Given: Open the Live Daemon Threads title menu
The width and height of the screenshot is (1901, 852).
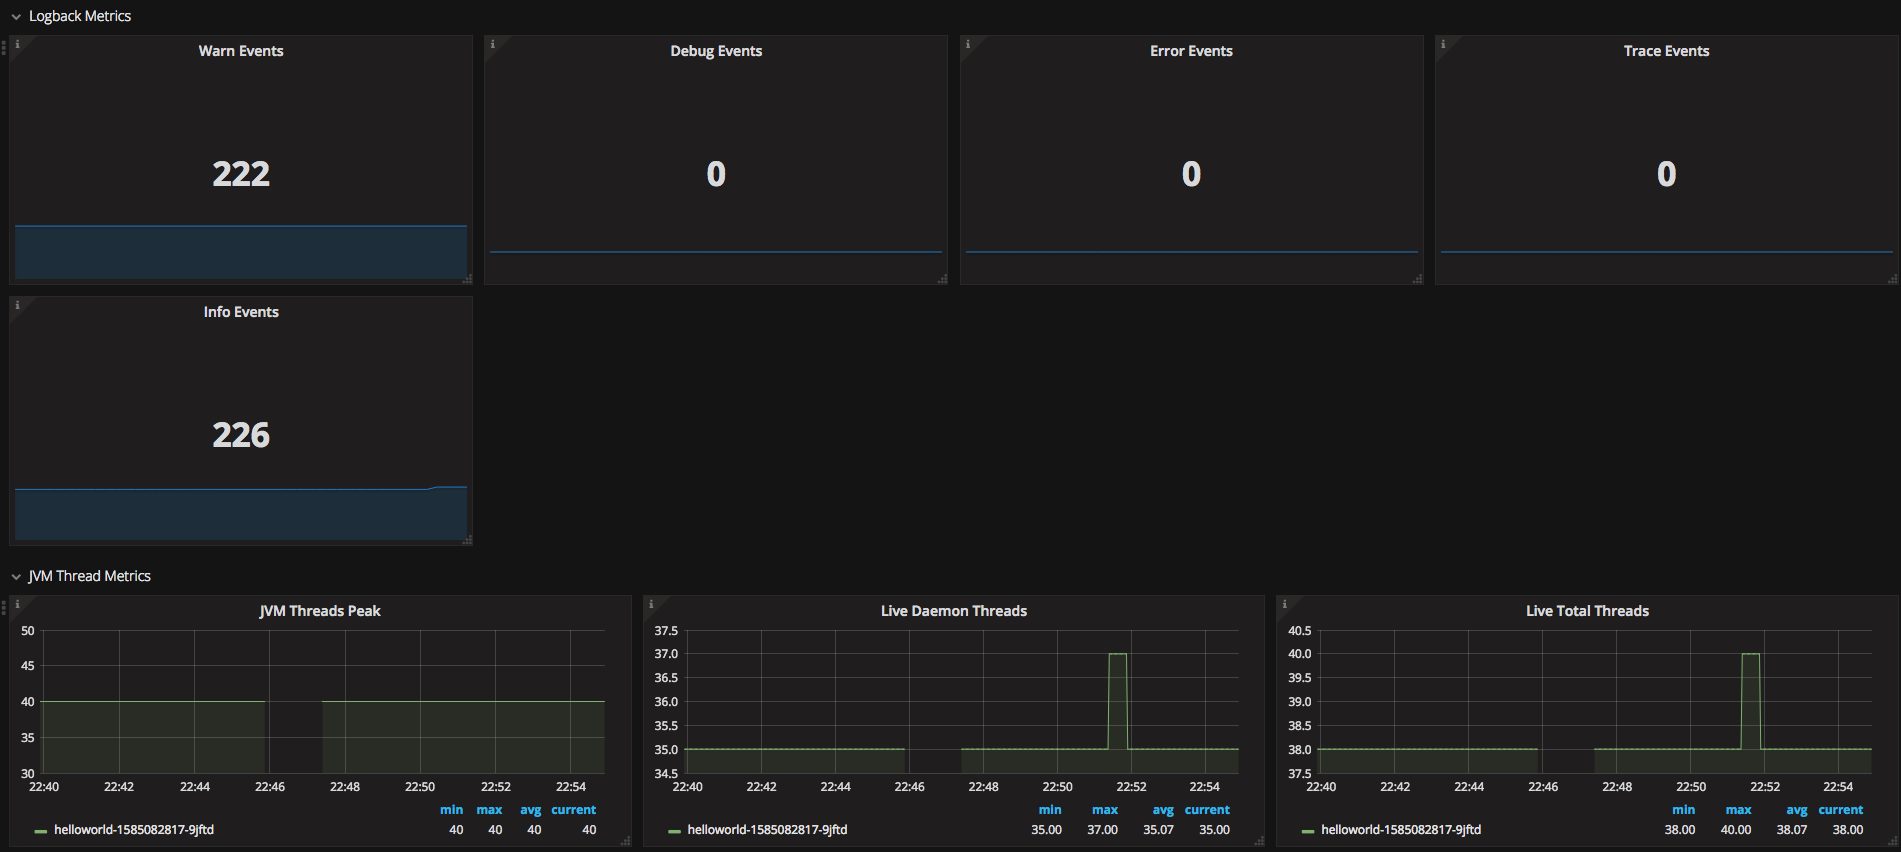Looking at the screenshot, I should coord(954,611).
